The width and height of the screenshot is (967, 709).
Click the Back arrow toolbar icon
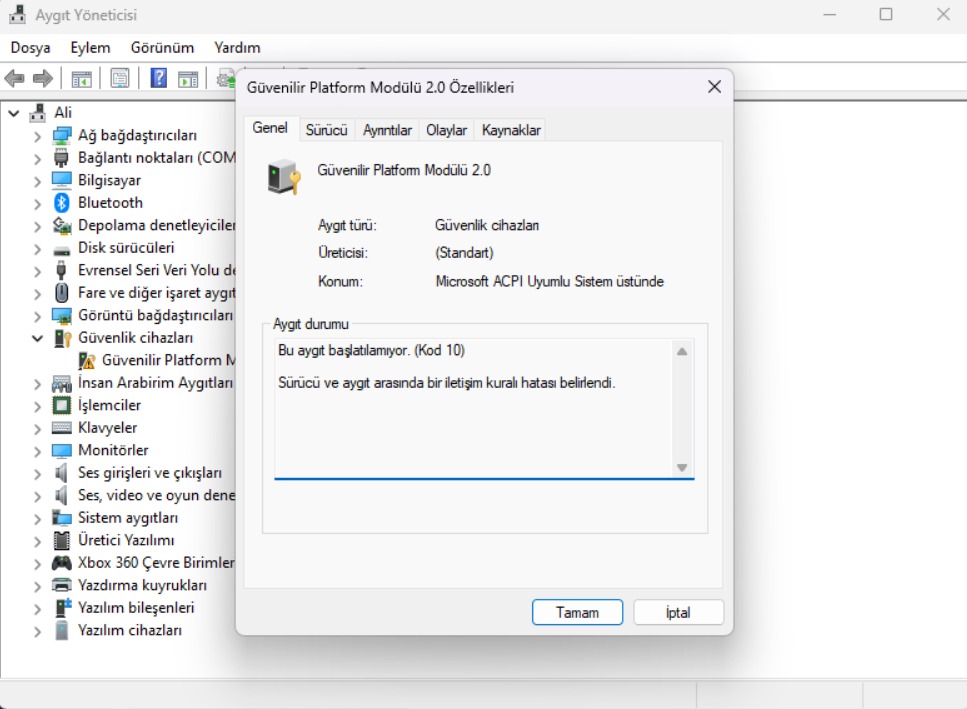pos(14,78)
